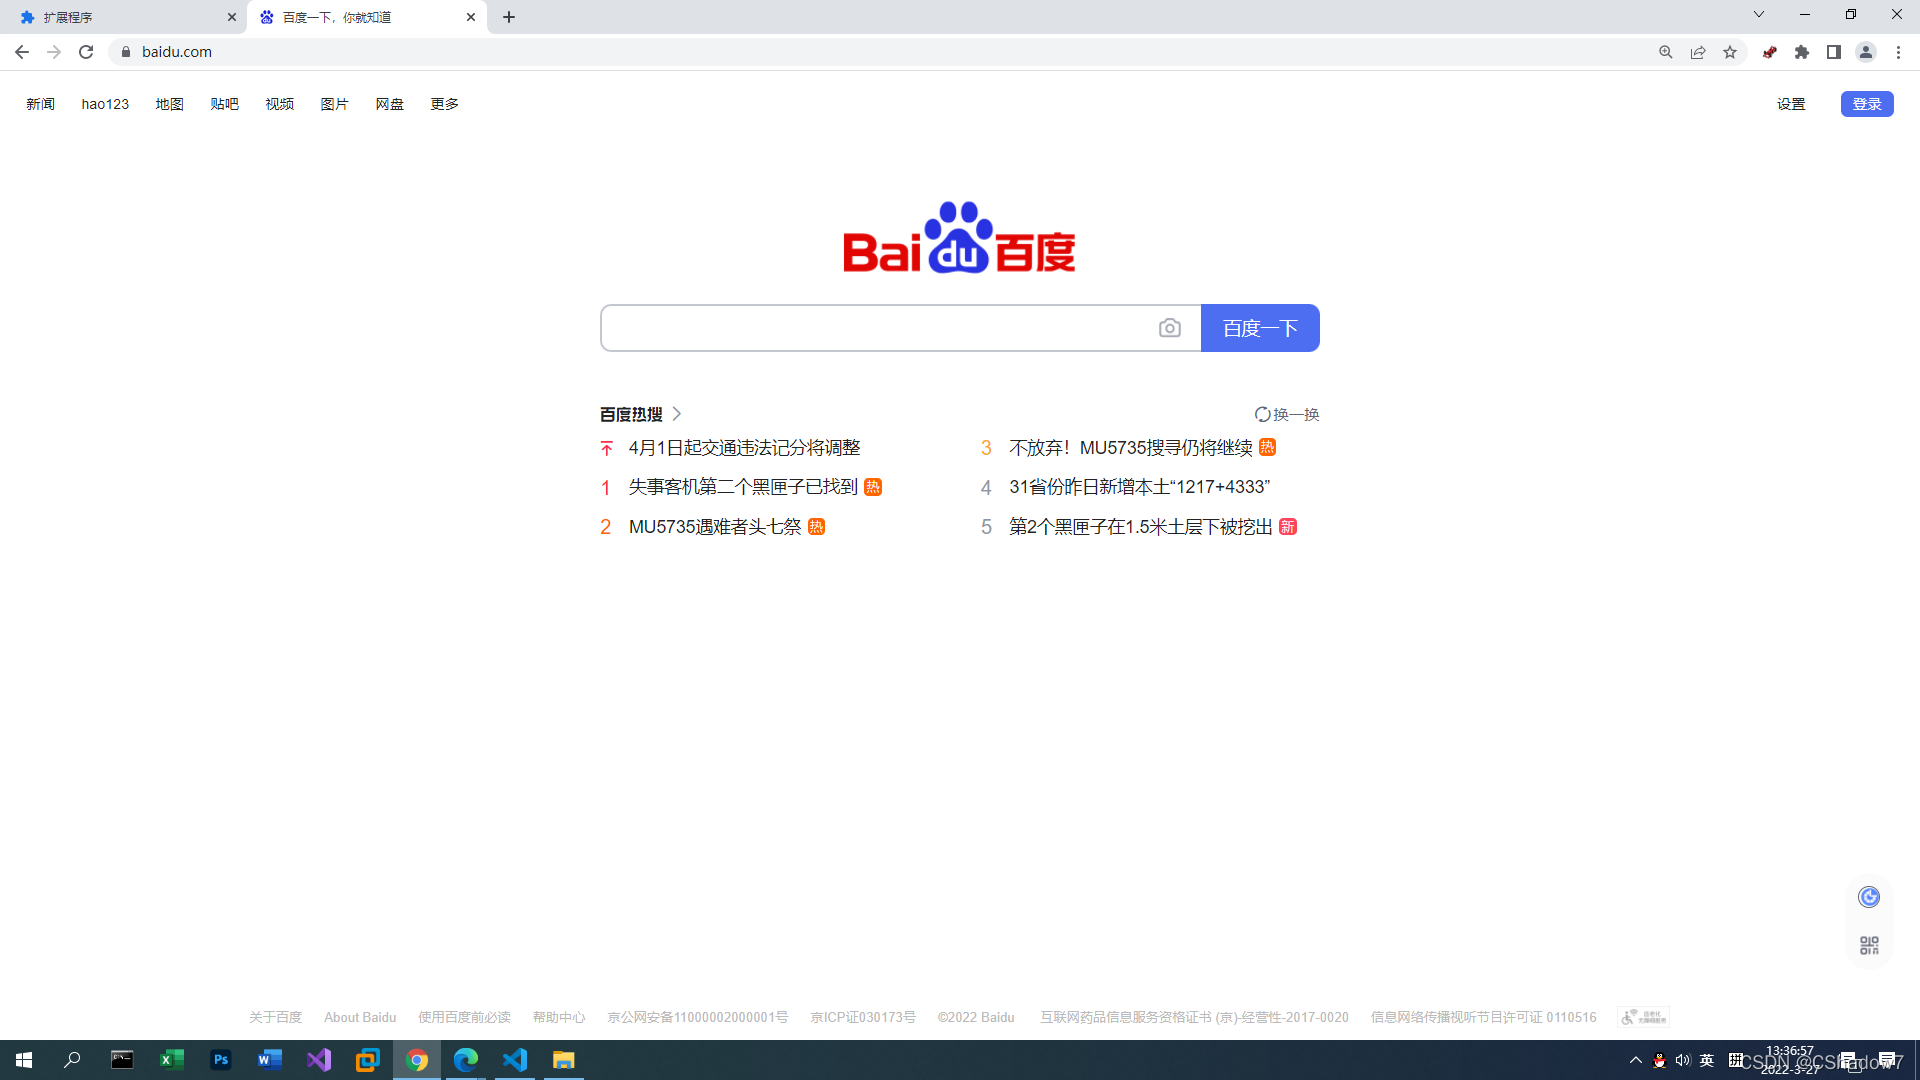Viewport: 1920px width, 1080px height.
Task: Open the Extensions puzzle icon
Action: [x=1802, y=52]
